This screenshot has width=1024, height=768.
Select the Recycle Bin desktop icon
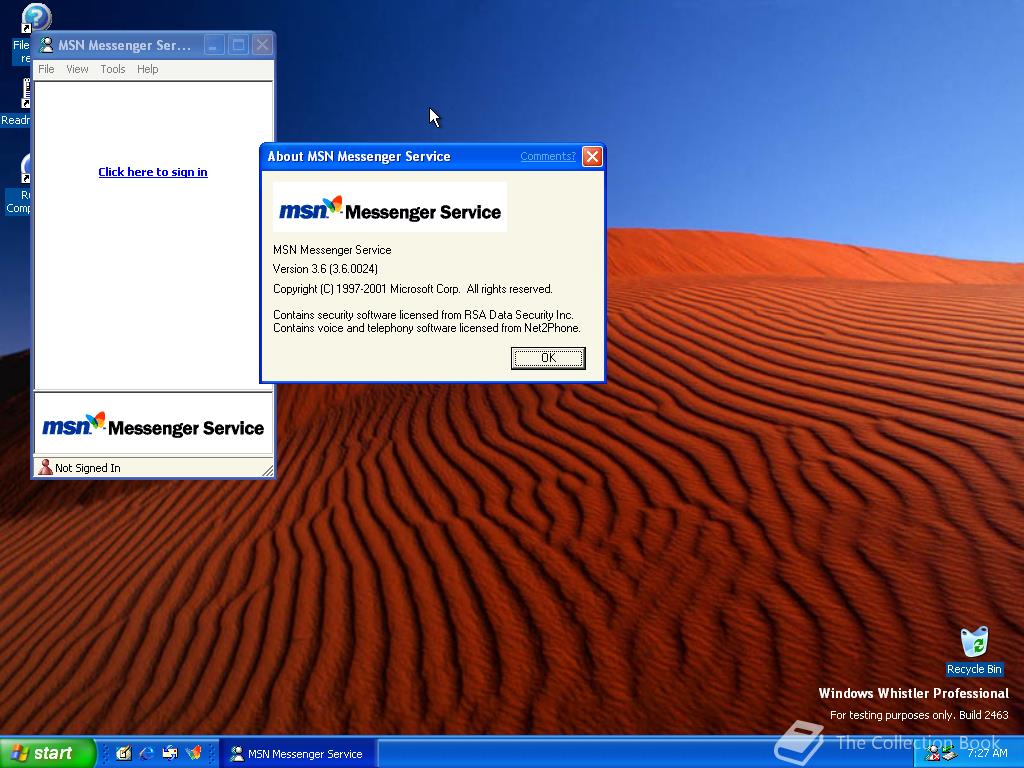tap(974, 651)
